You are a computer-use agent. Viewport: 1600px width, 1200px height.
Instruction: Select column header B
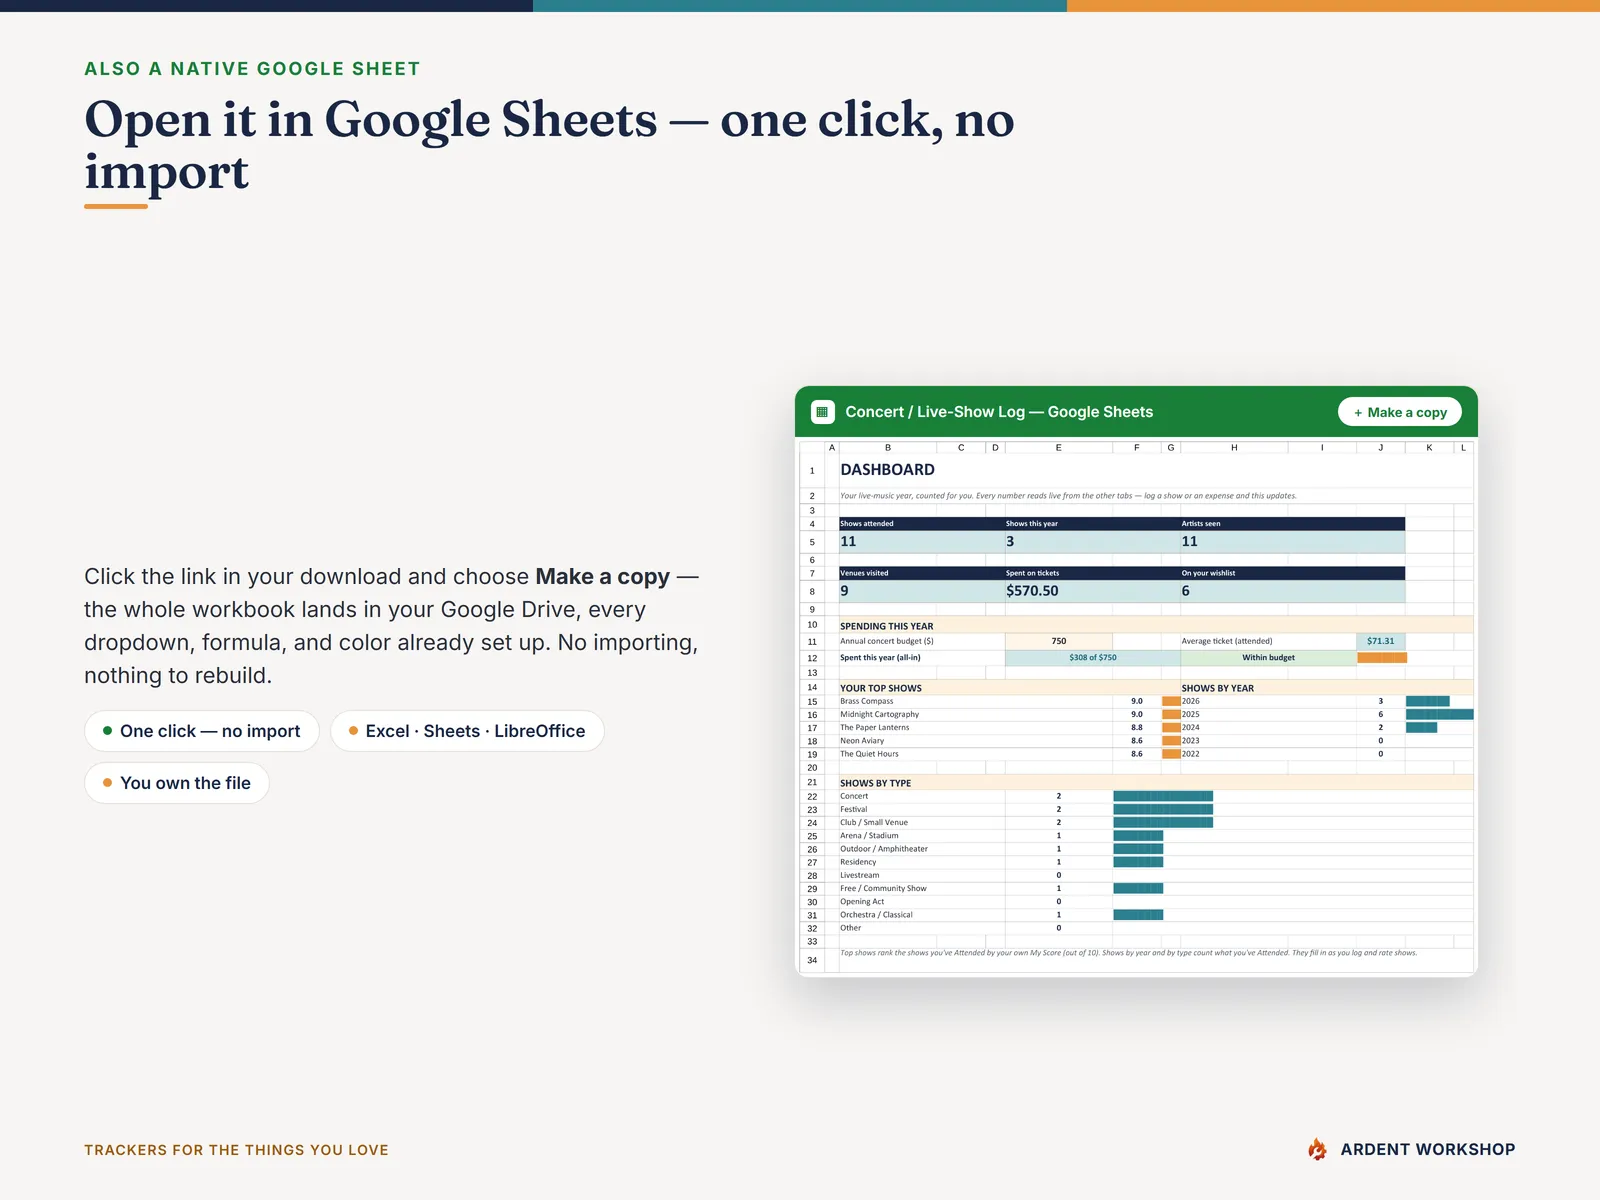888,448
